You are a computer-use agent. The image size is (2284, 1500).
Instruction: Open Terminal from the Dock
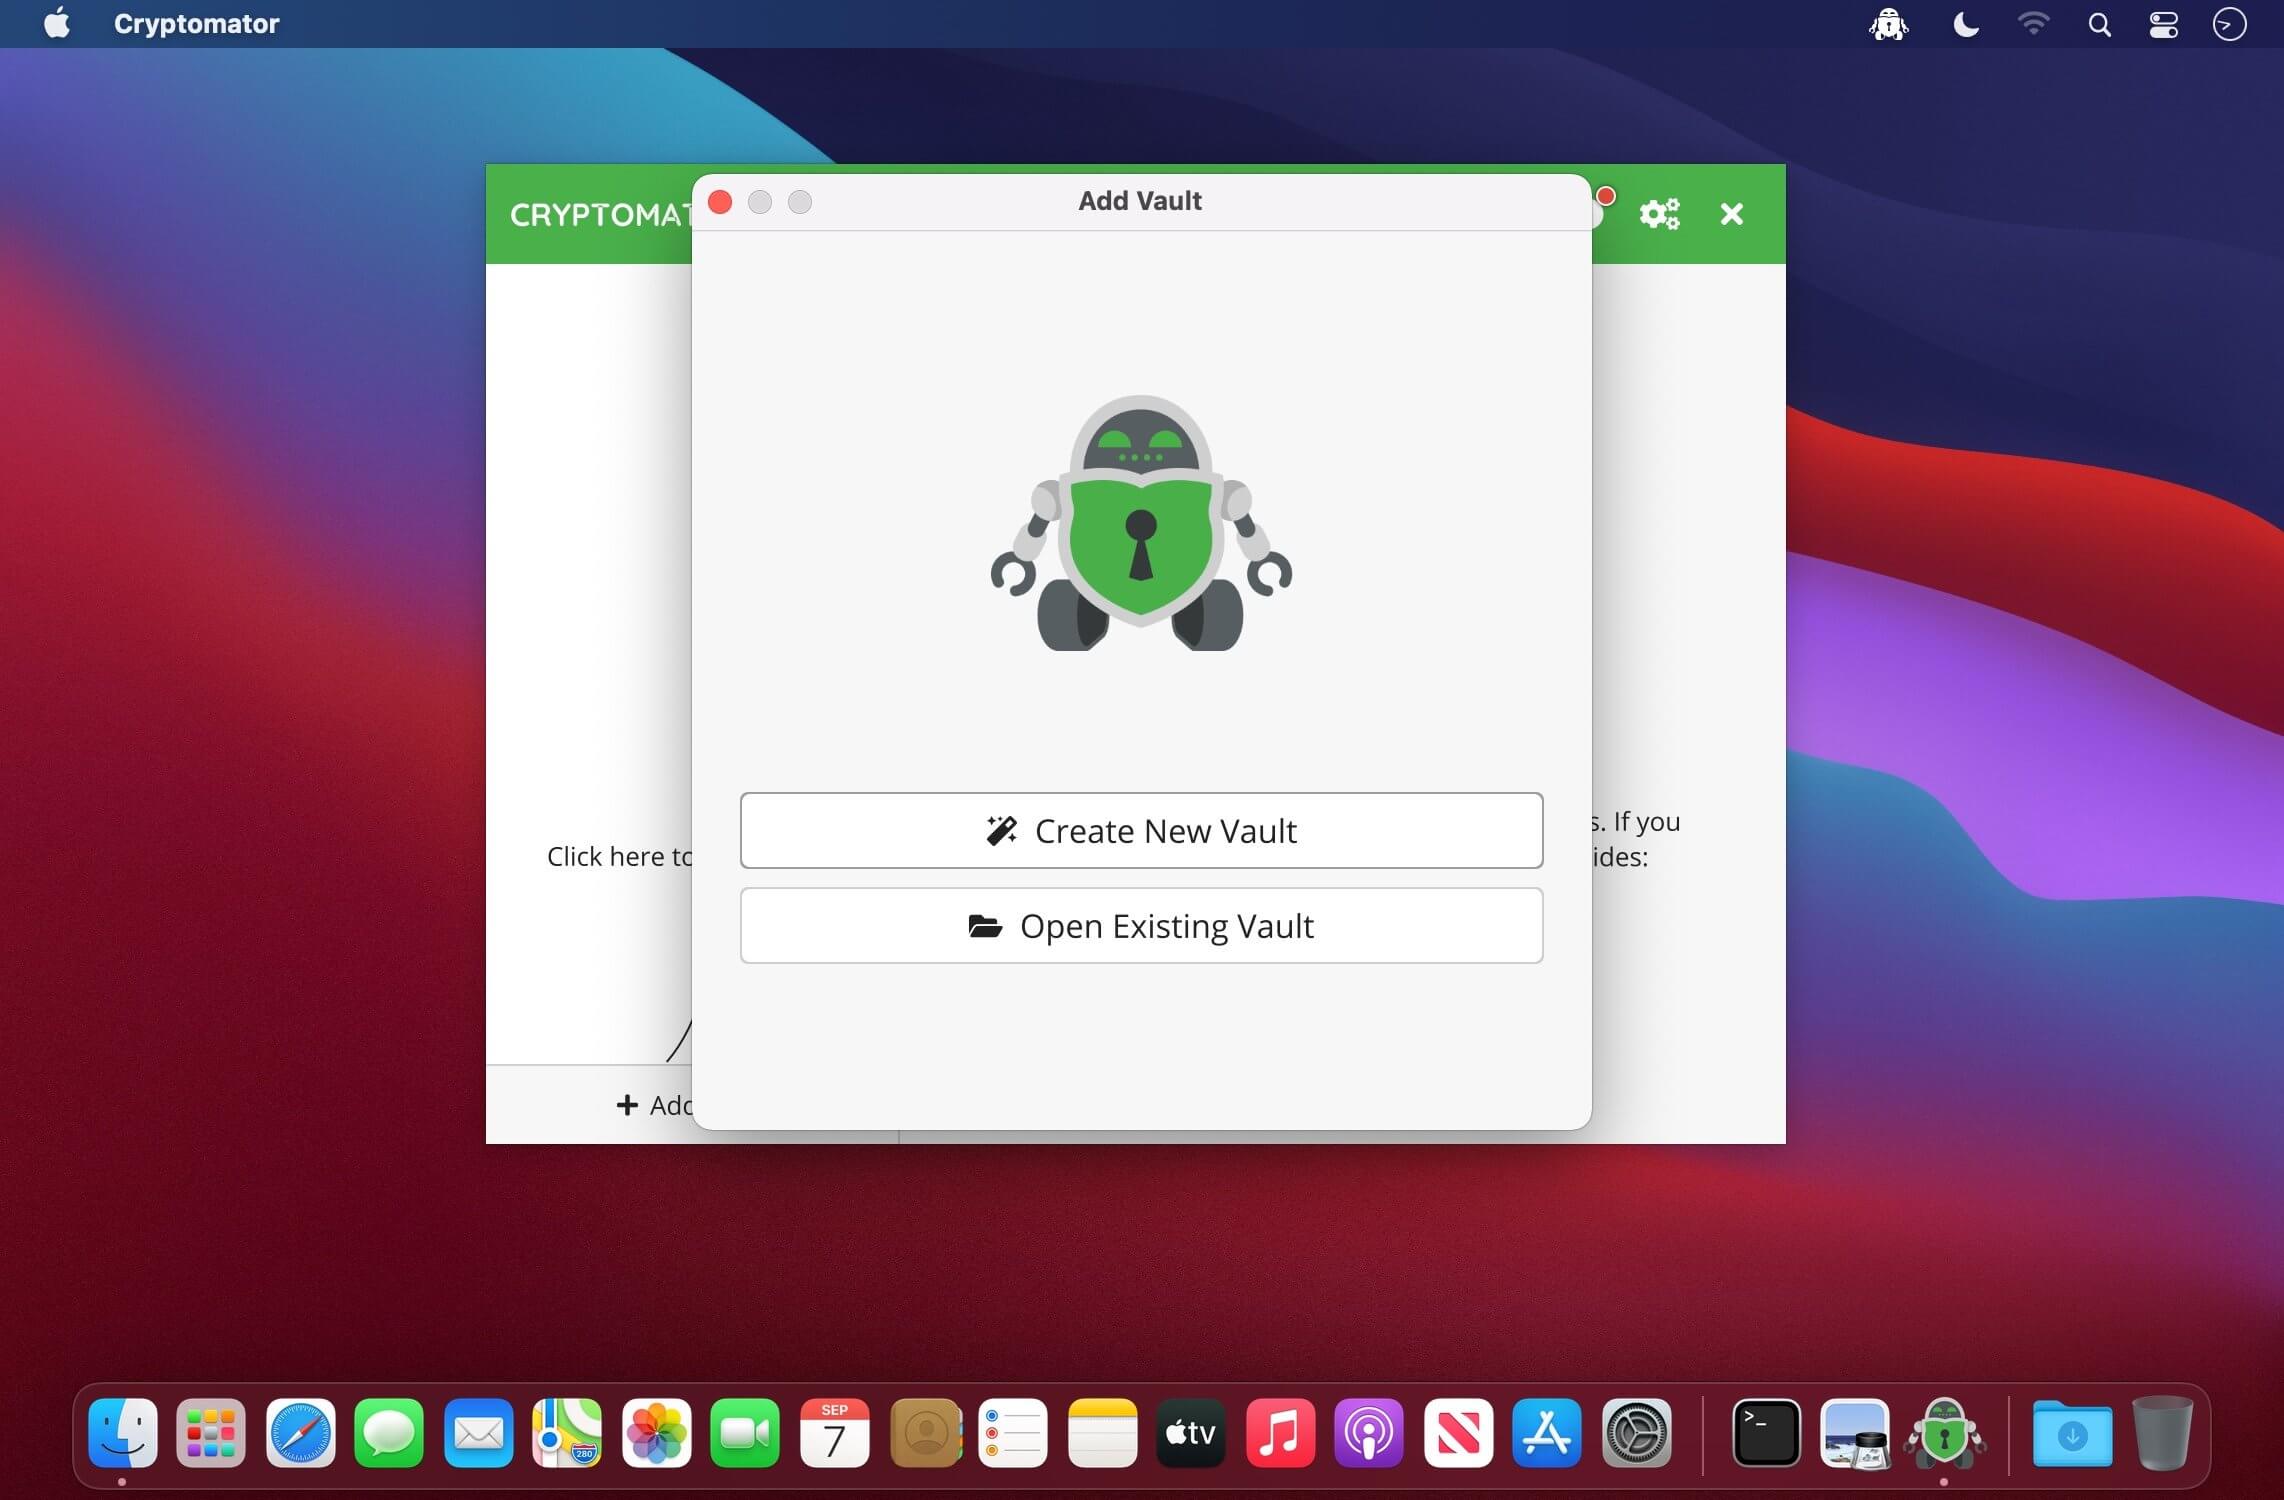coord(1766,1432)
